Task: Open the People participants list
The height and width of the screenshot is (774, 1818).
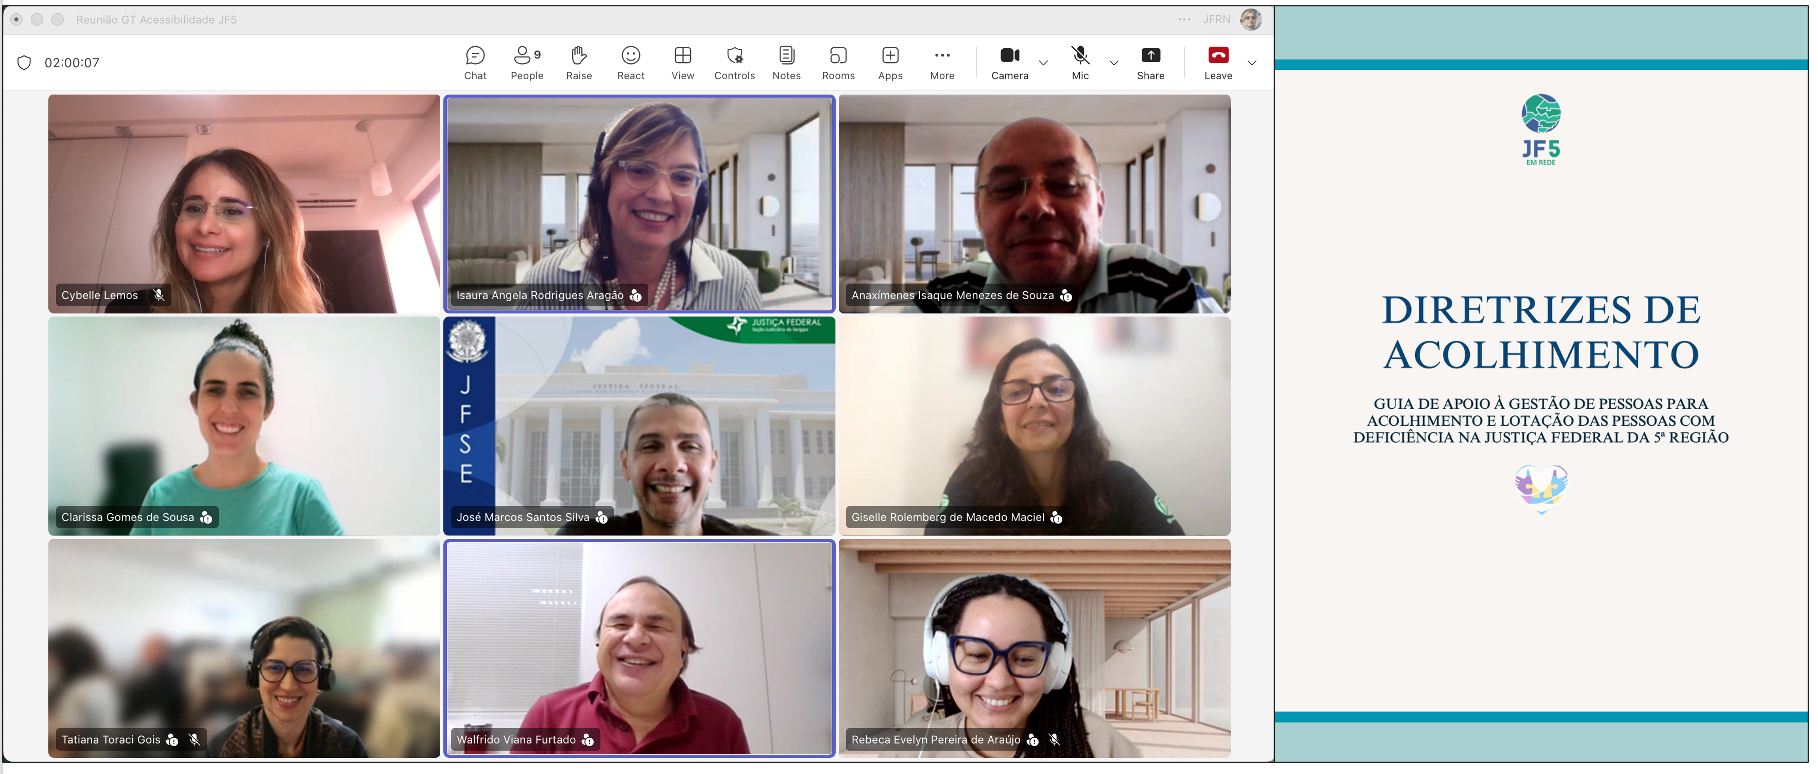Action: point(527,62)
